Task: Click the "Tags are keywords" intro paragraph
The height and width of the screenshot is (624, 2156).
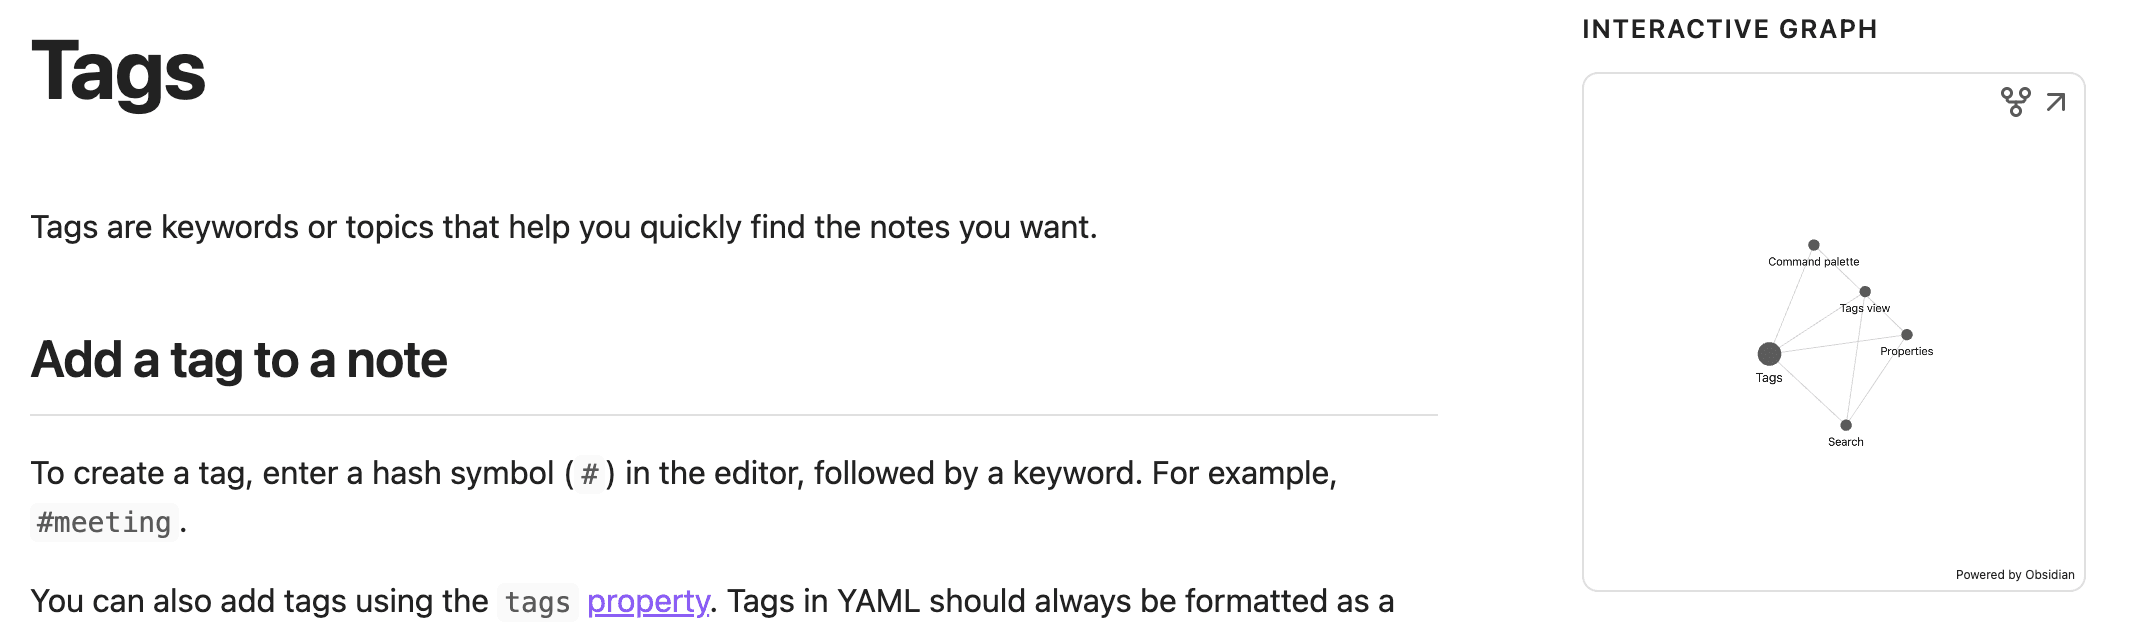Action: coord(564,227)
